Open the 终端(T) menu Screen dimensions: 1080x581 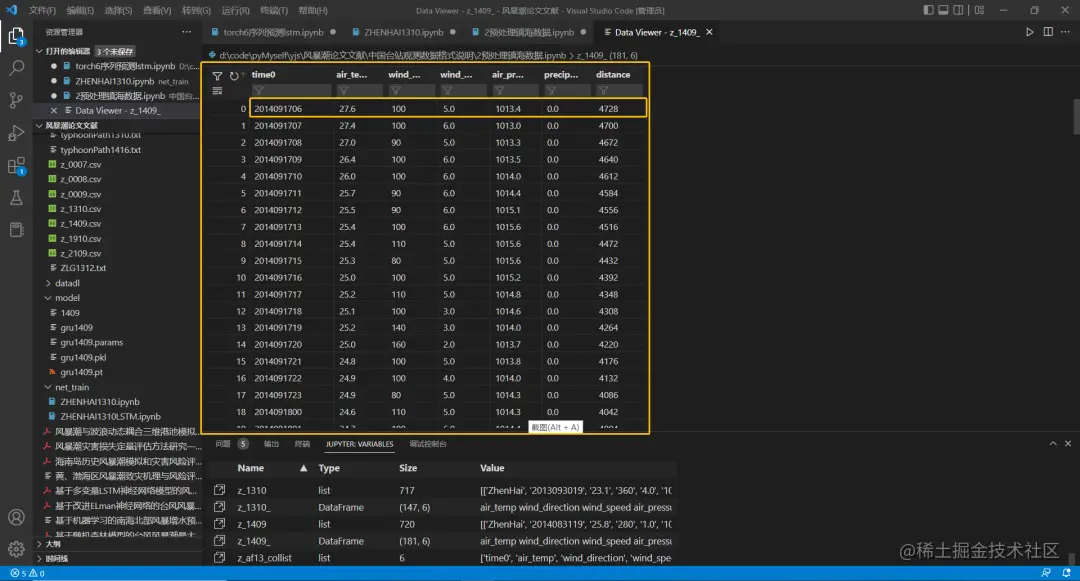[274, 10]
